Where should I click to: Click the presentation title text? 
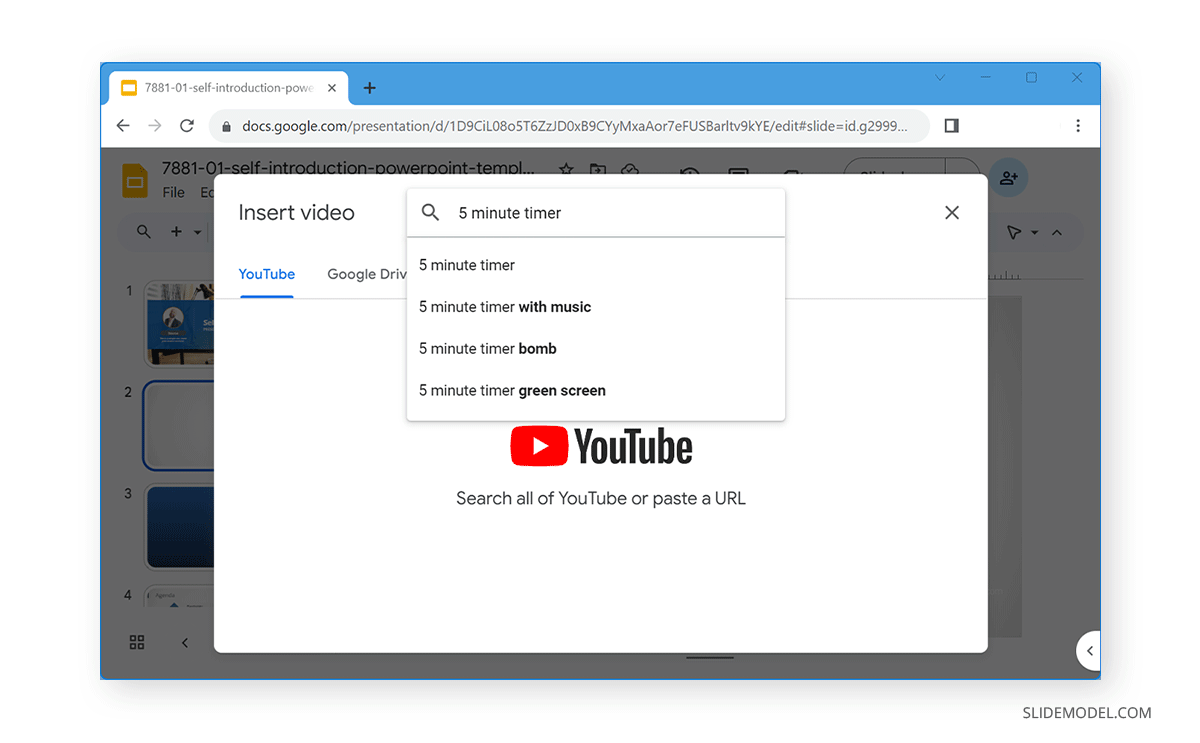coord(348,169)
